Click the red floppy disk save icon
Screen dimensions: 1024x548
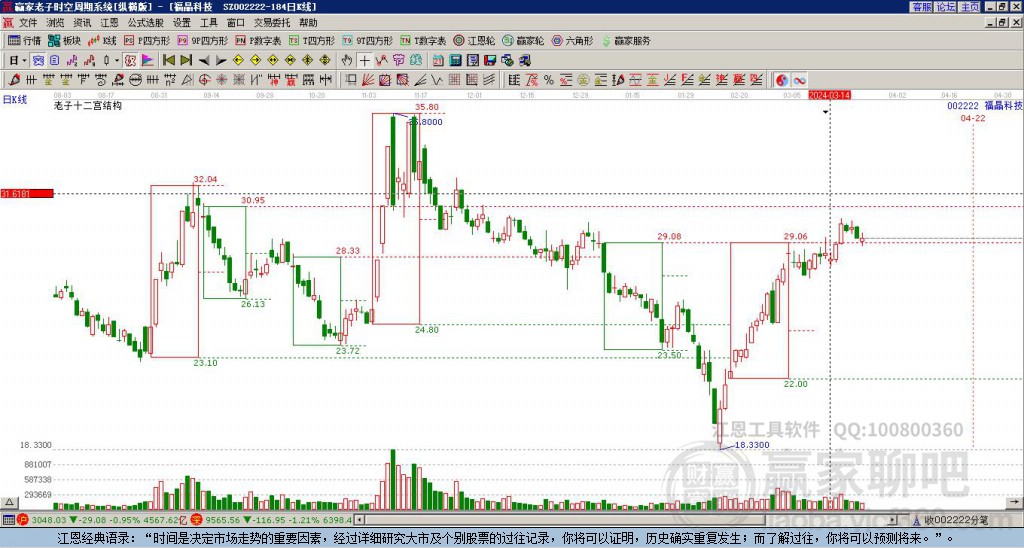(x=490, y=61)
